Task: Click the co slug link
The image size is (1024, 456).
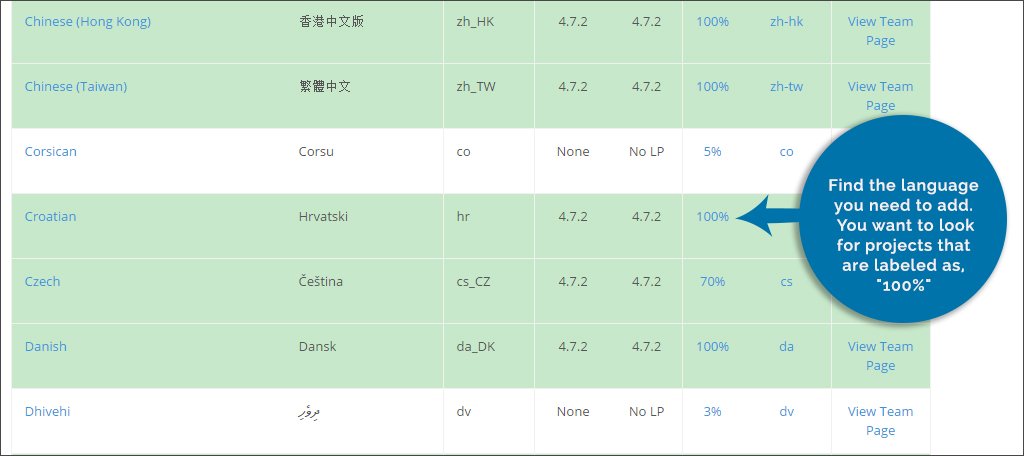Action: (786, 151)
